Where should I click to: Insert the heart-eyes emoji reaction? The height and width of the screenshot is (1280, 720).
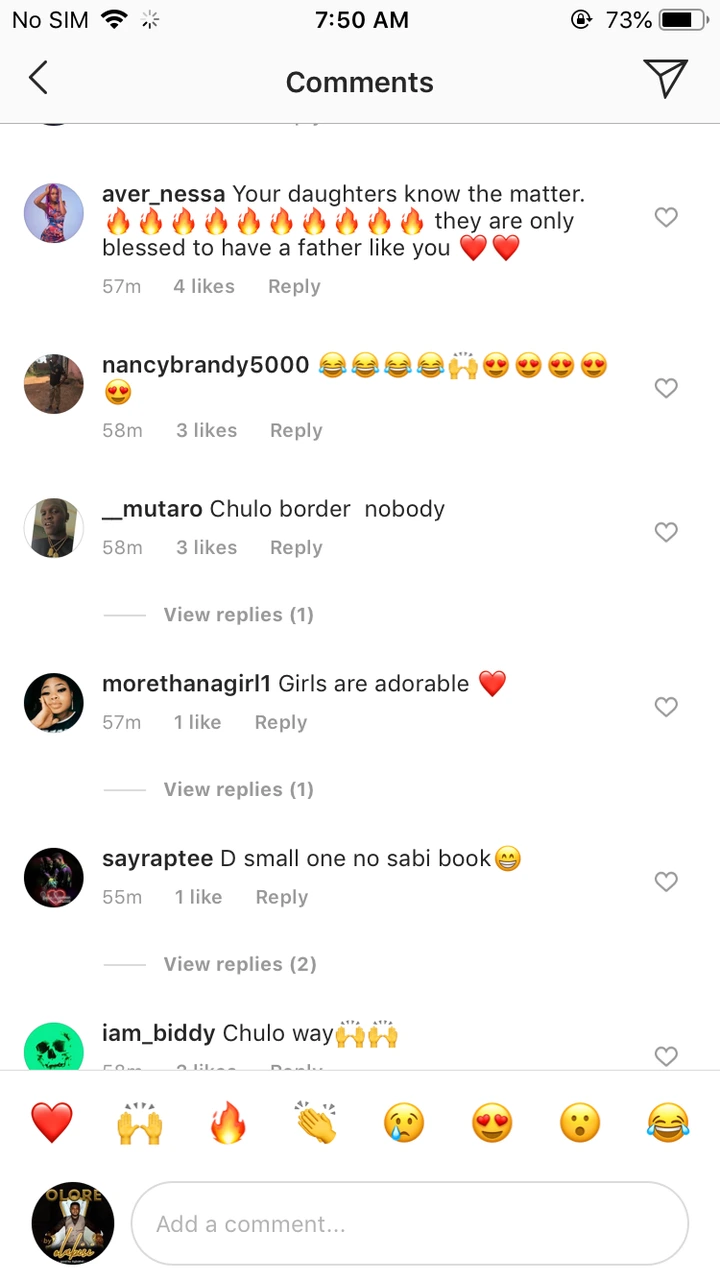pyautogui.click(x=492, y=1123)
